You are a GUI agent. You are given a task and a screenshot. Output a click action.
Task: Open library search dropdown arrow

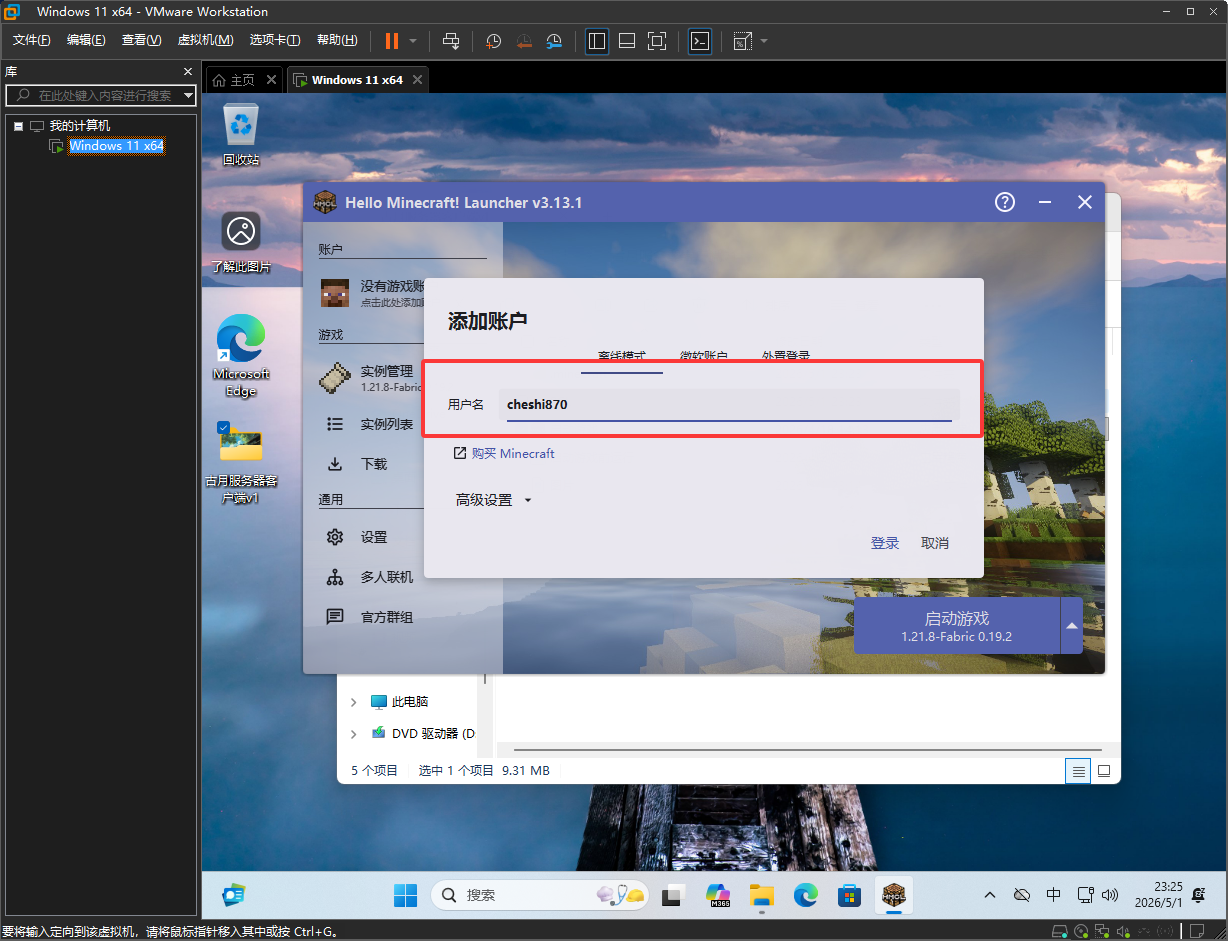[x=189, y=96]
